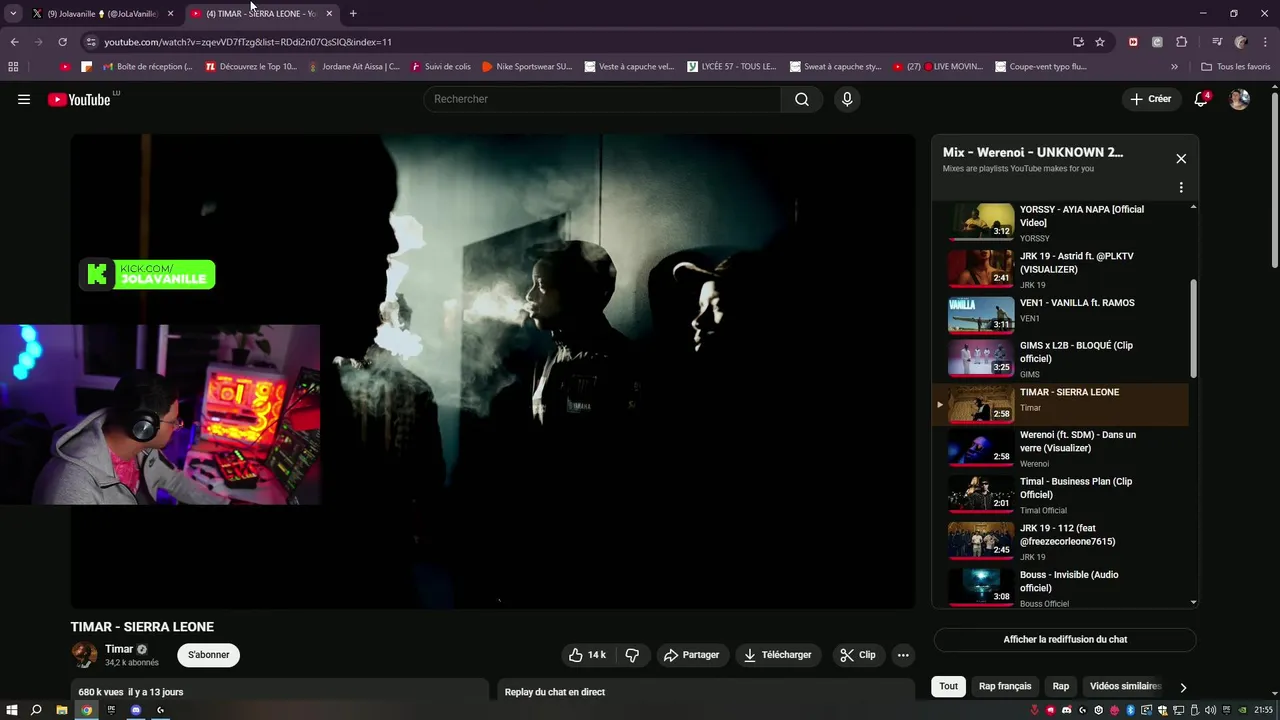This screenshot has height=720, width=1280.
Task: Select the Rap filter chip
Action: [x=1061, y=686]
